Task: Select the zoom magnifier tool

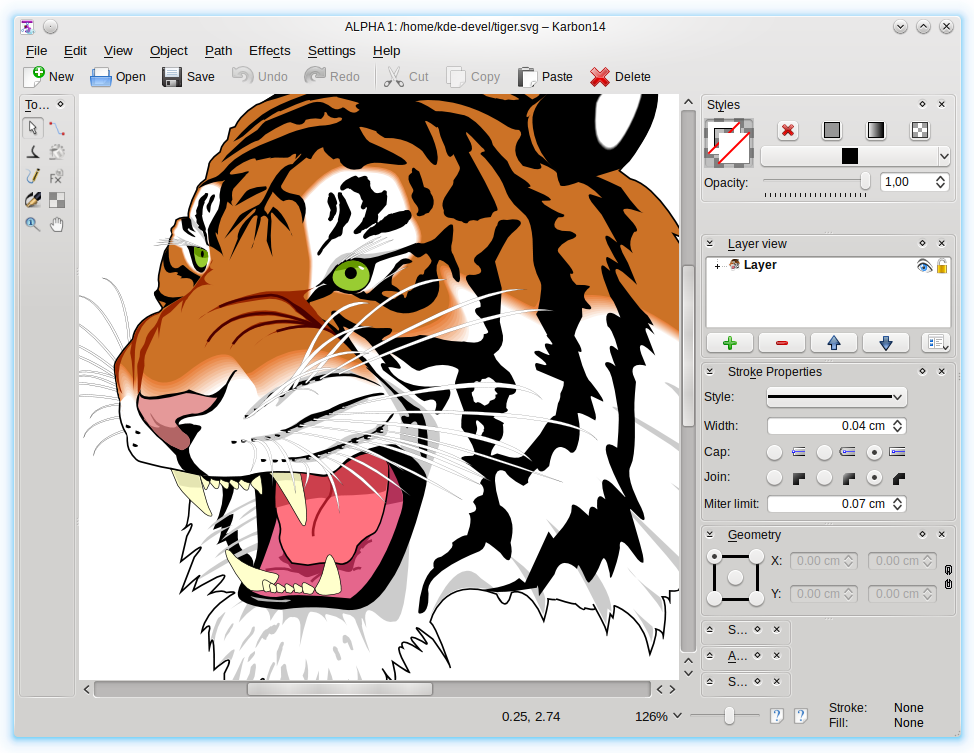Action: tap(33, 224)
